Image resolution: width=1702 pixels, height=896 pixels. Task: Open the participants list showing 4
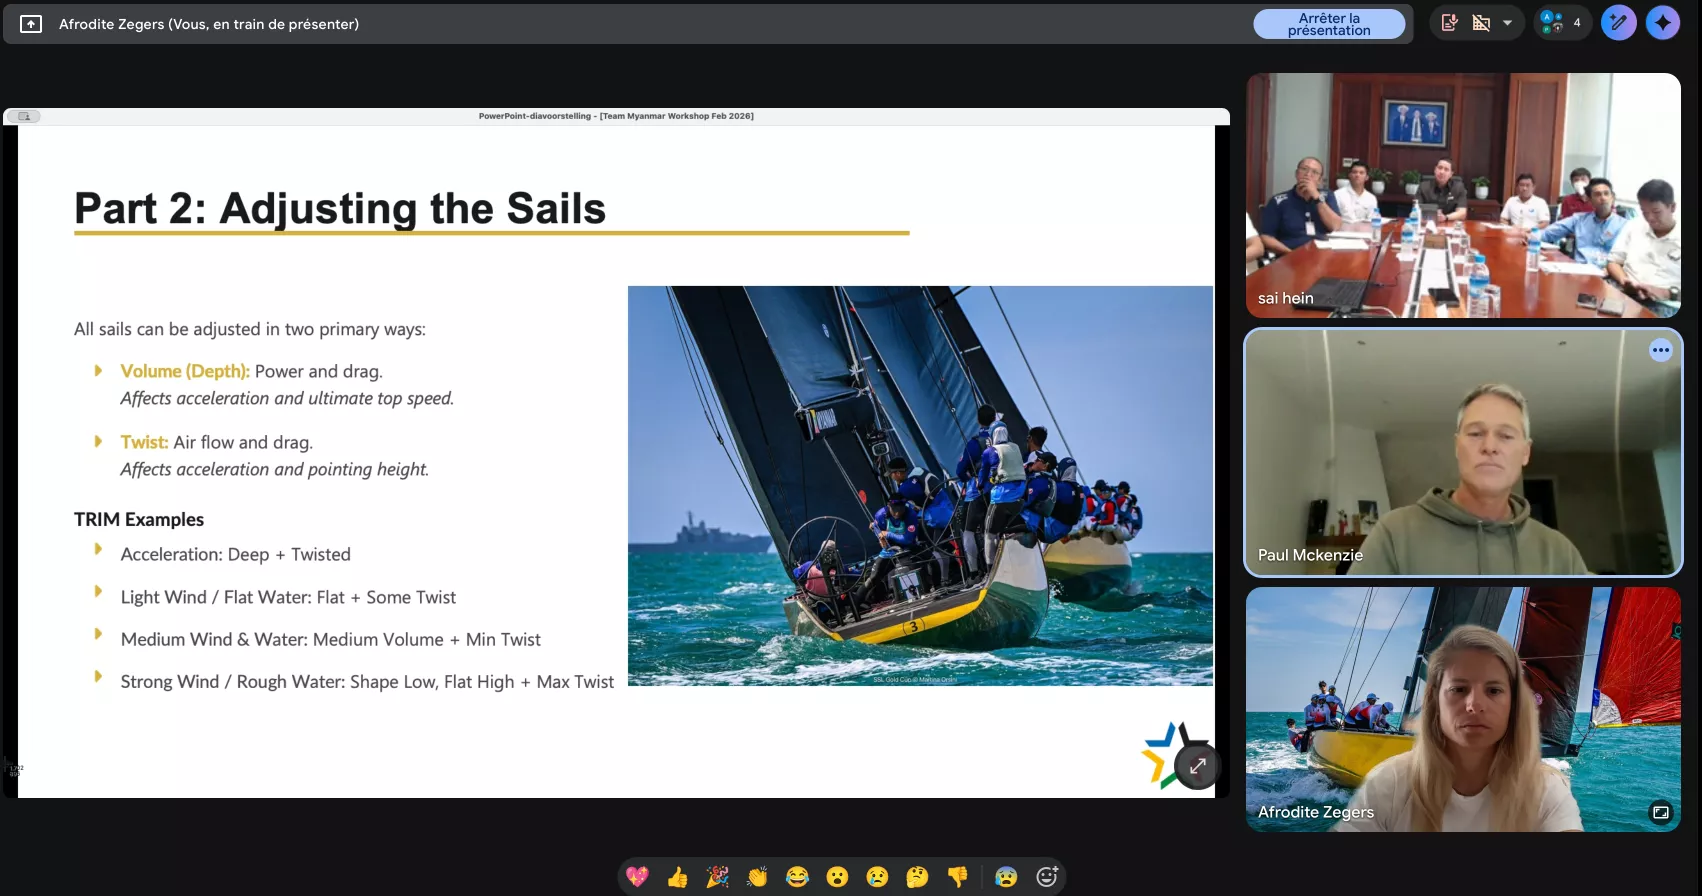[1561, 23]
